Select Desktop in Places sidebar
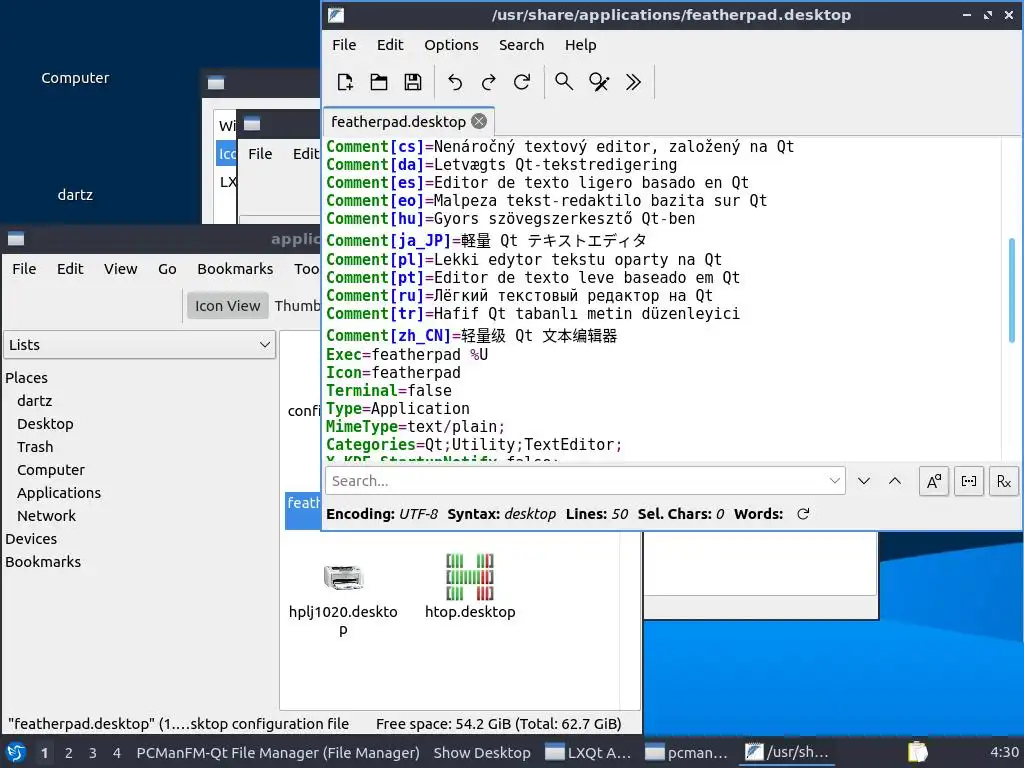The height and width of the screenshot is (768, 1024). (x=45, y=424)
